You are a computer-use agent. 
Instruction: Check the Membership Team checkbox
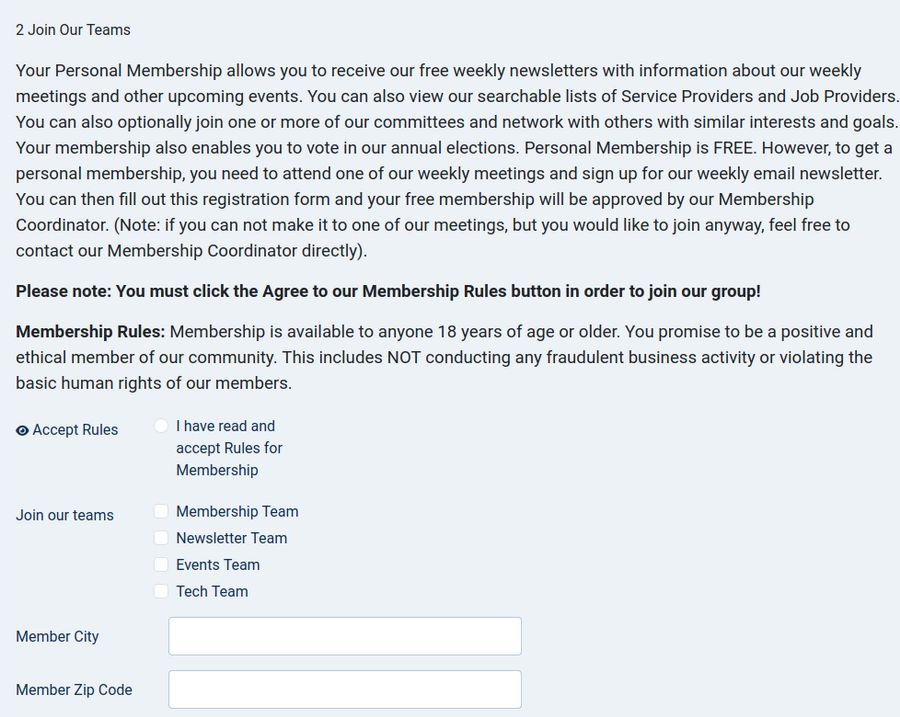pyautogui.click(x=161, y=511)
